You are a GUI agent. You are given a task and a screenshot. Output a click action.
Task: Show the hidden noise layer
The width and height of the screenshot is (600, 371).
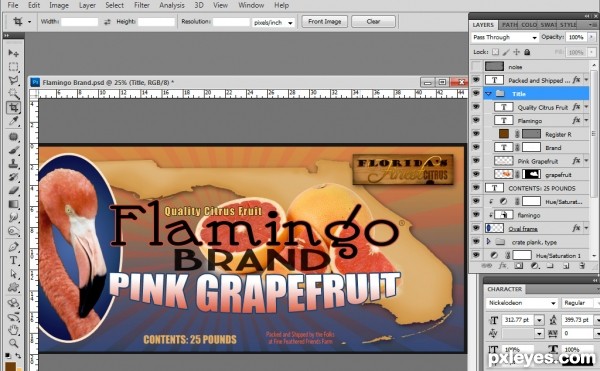476,67
